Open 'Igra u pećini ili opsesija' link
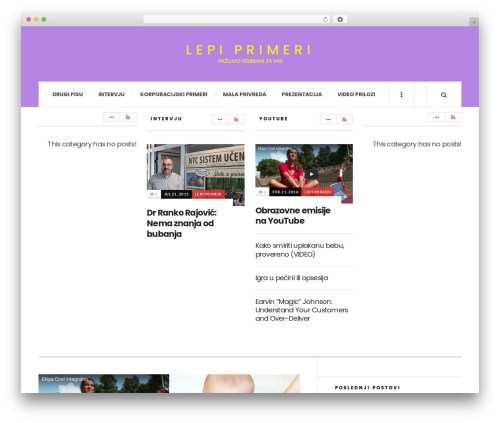Image resolution: width=500 pixels, height=423 pixels. coord(292,278)
